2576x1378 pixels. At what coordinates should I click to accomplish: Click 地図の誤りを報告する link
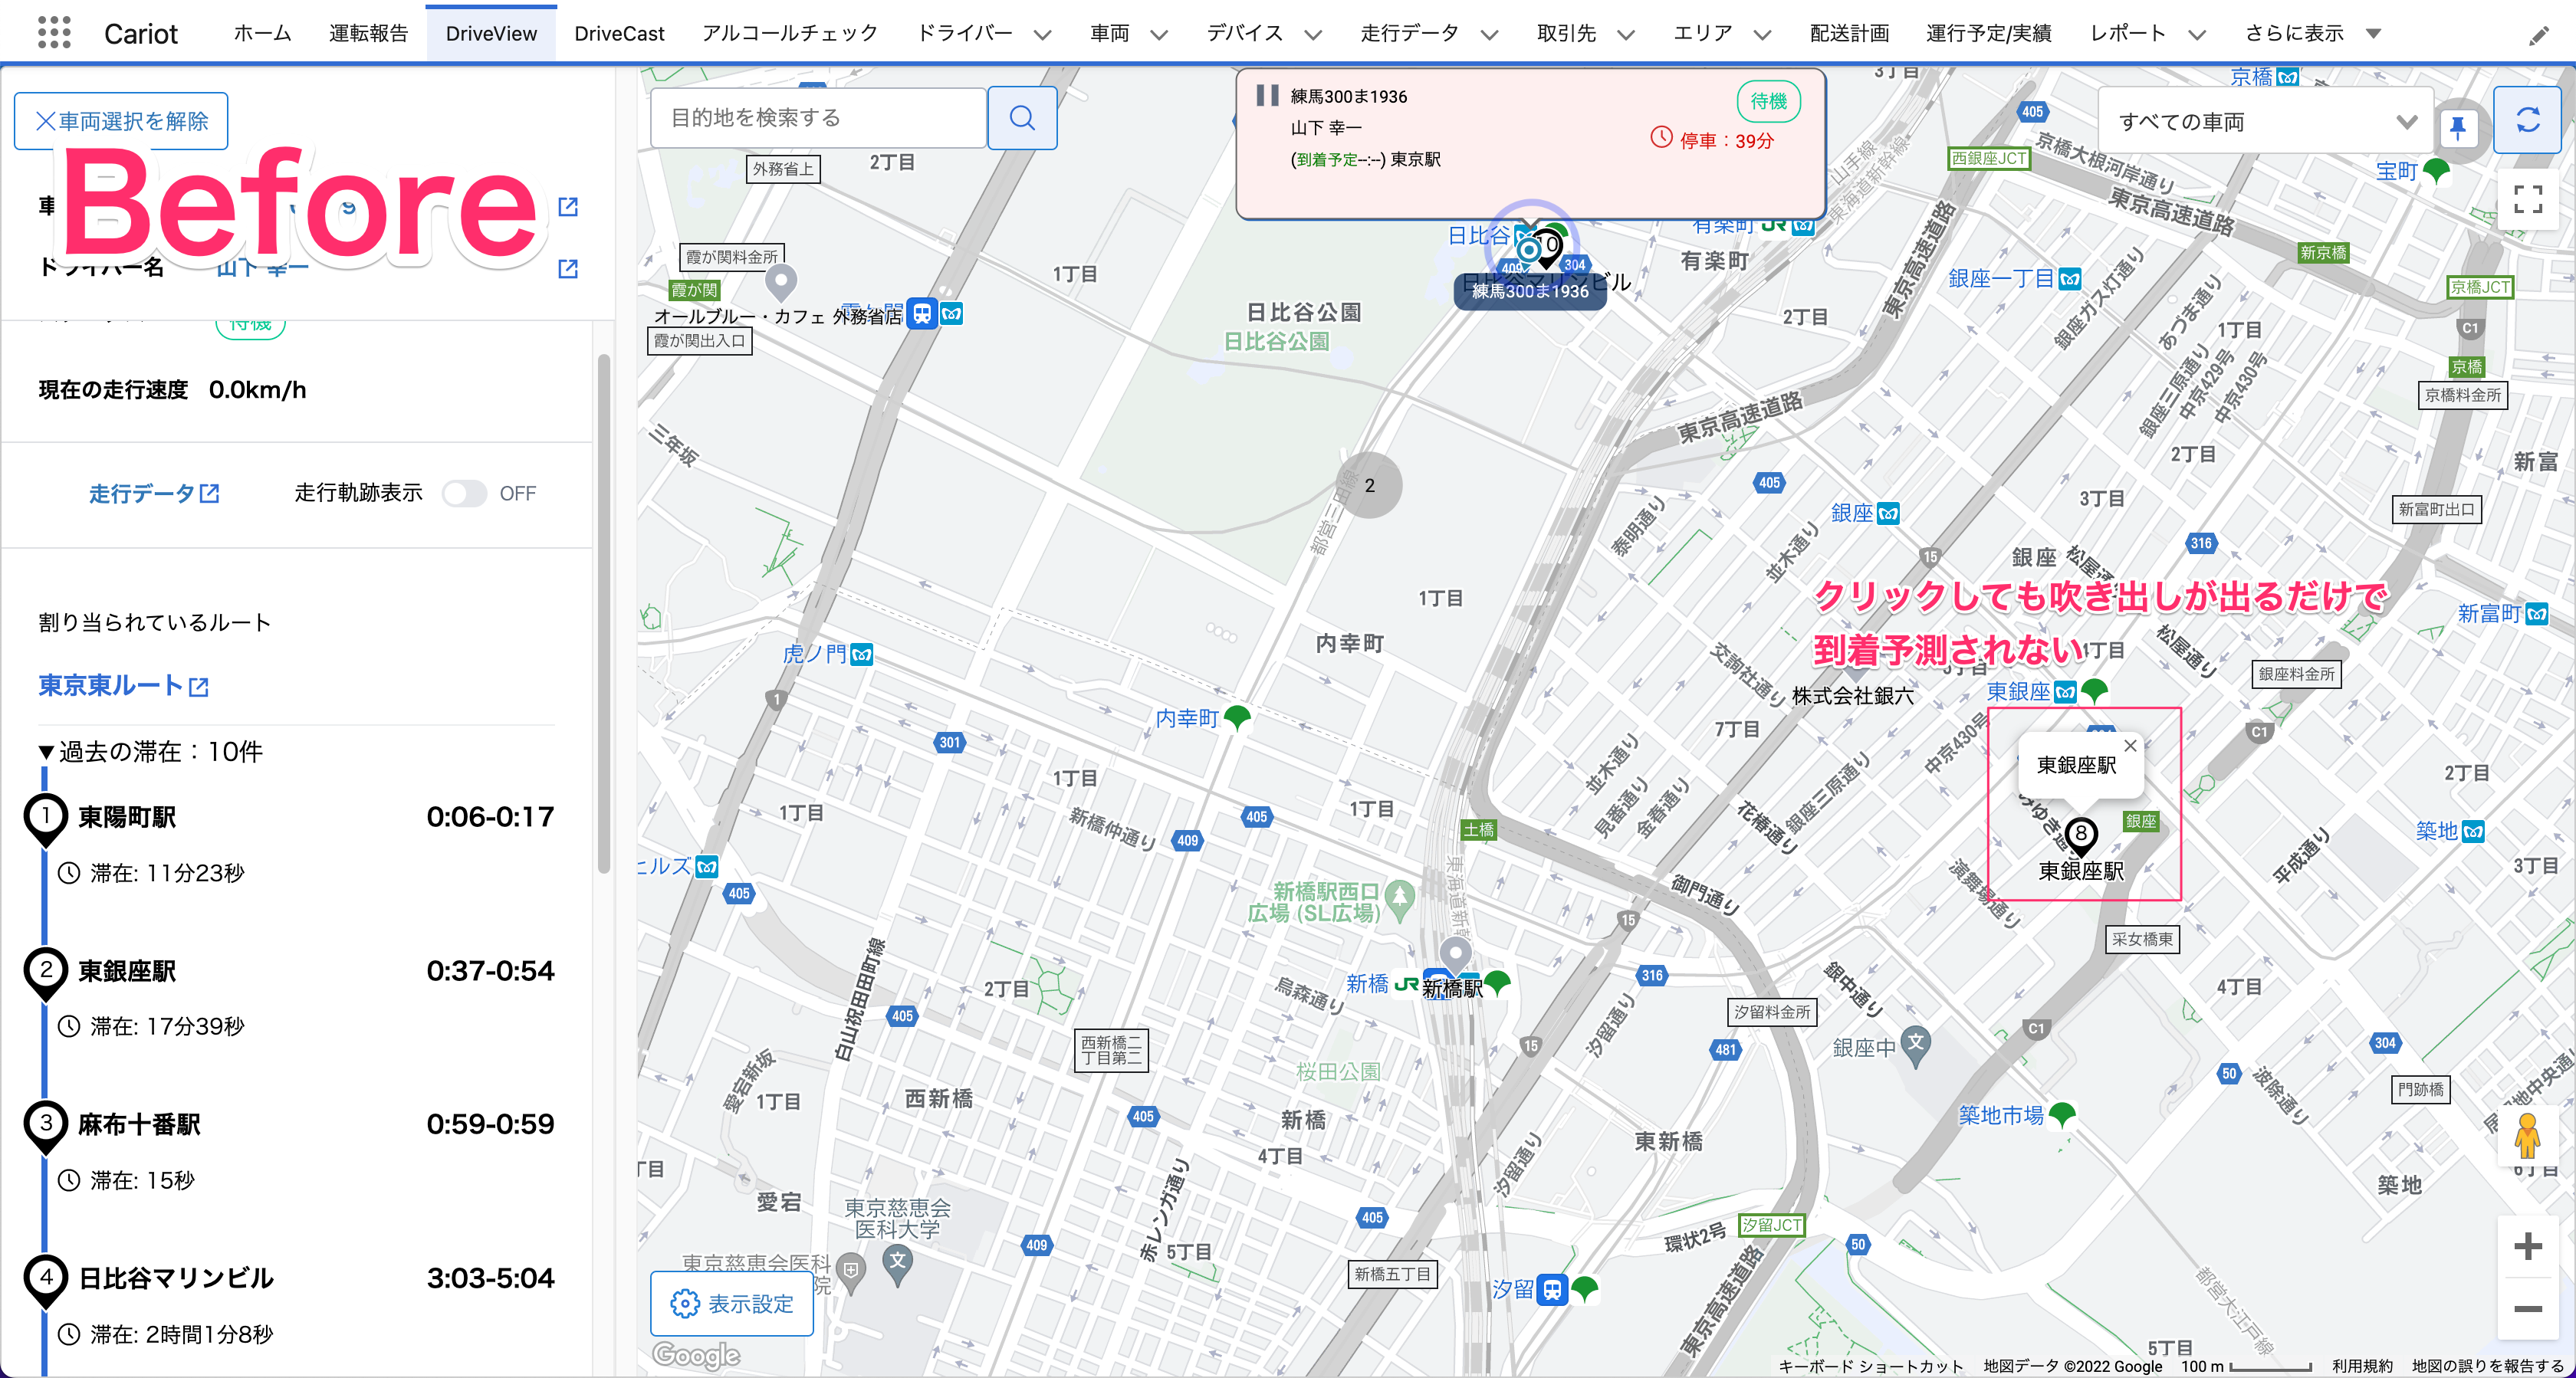tap(2487, 1366)
